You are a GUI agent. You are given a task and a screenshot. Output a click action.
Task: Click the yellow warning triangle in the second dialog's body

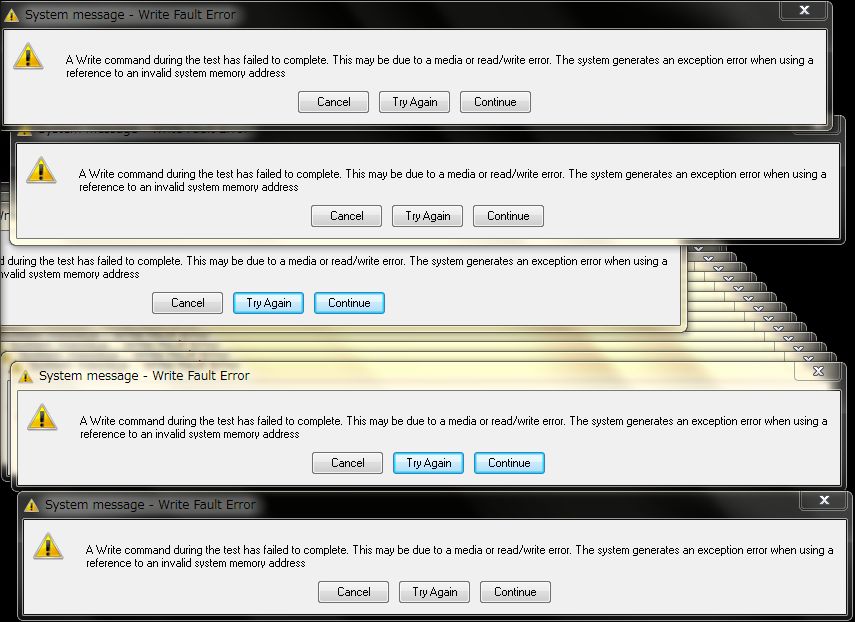(x=41, y=170)
